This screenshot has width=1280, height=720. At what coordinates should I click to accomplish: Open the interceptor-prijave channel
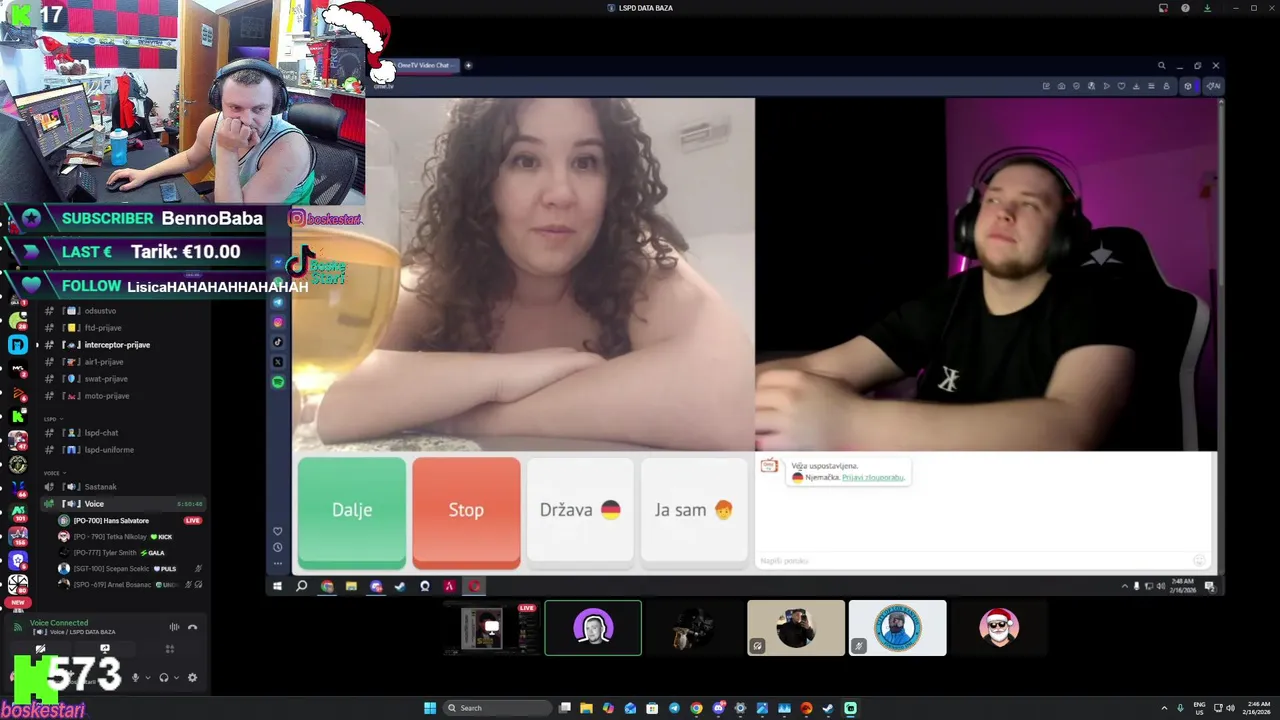point(117,345)
